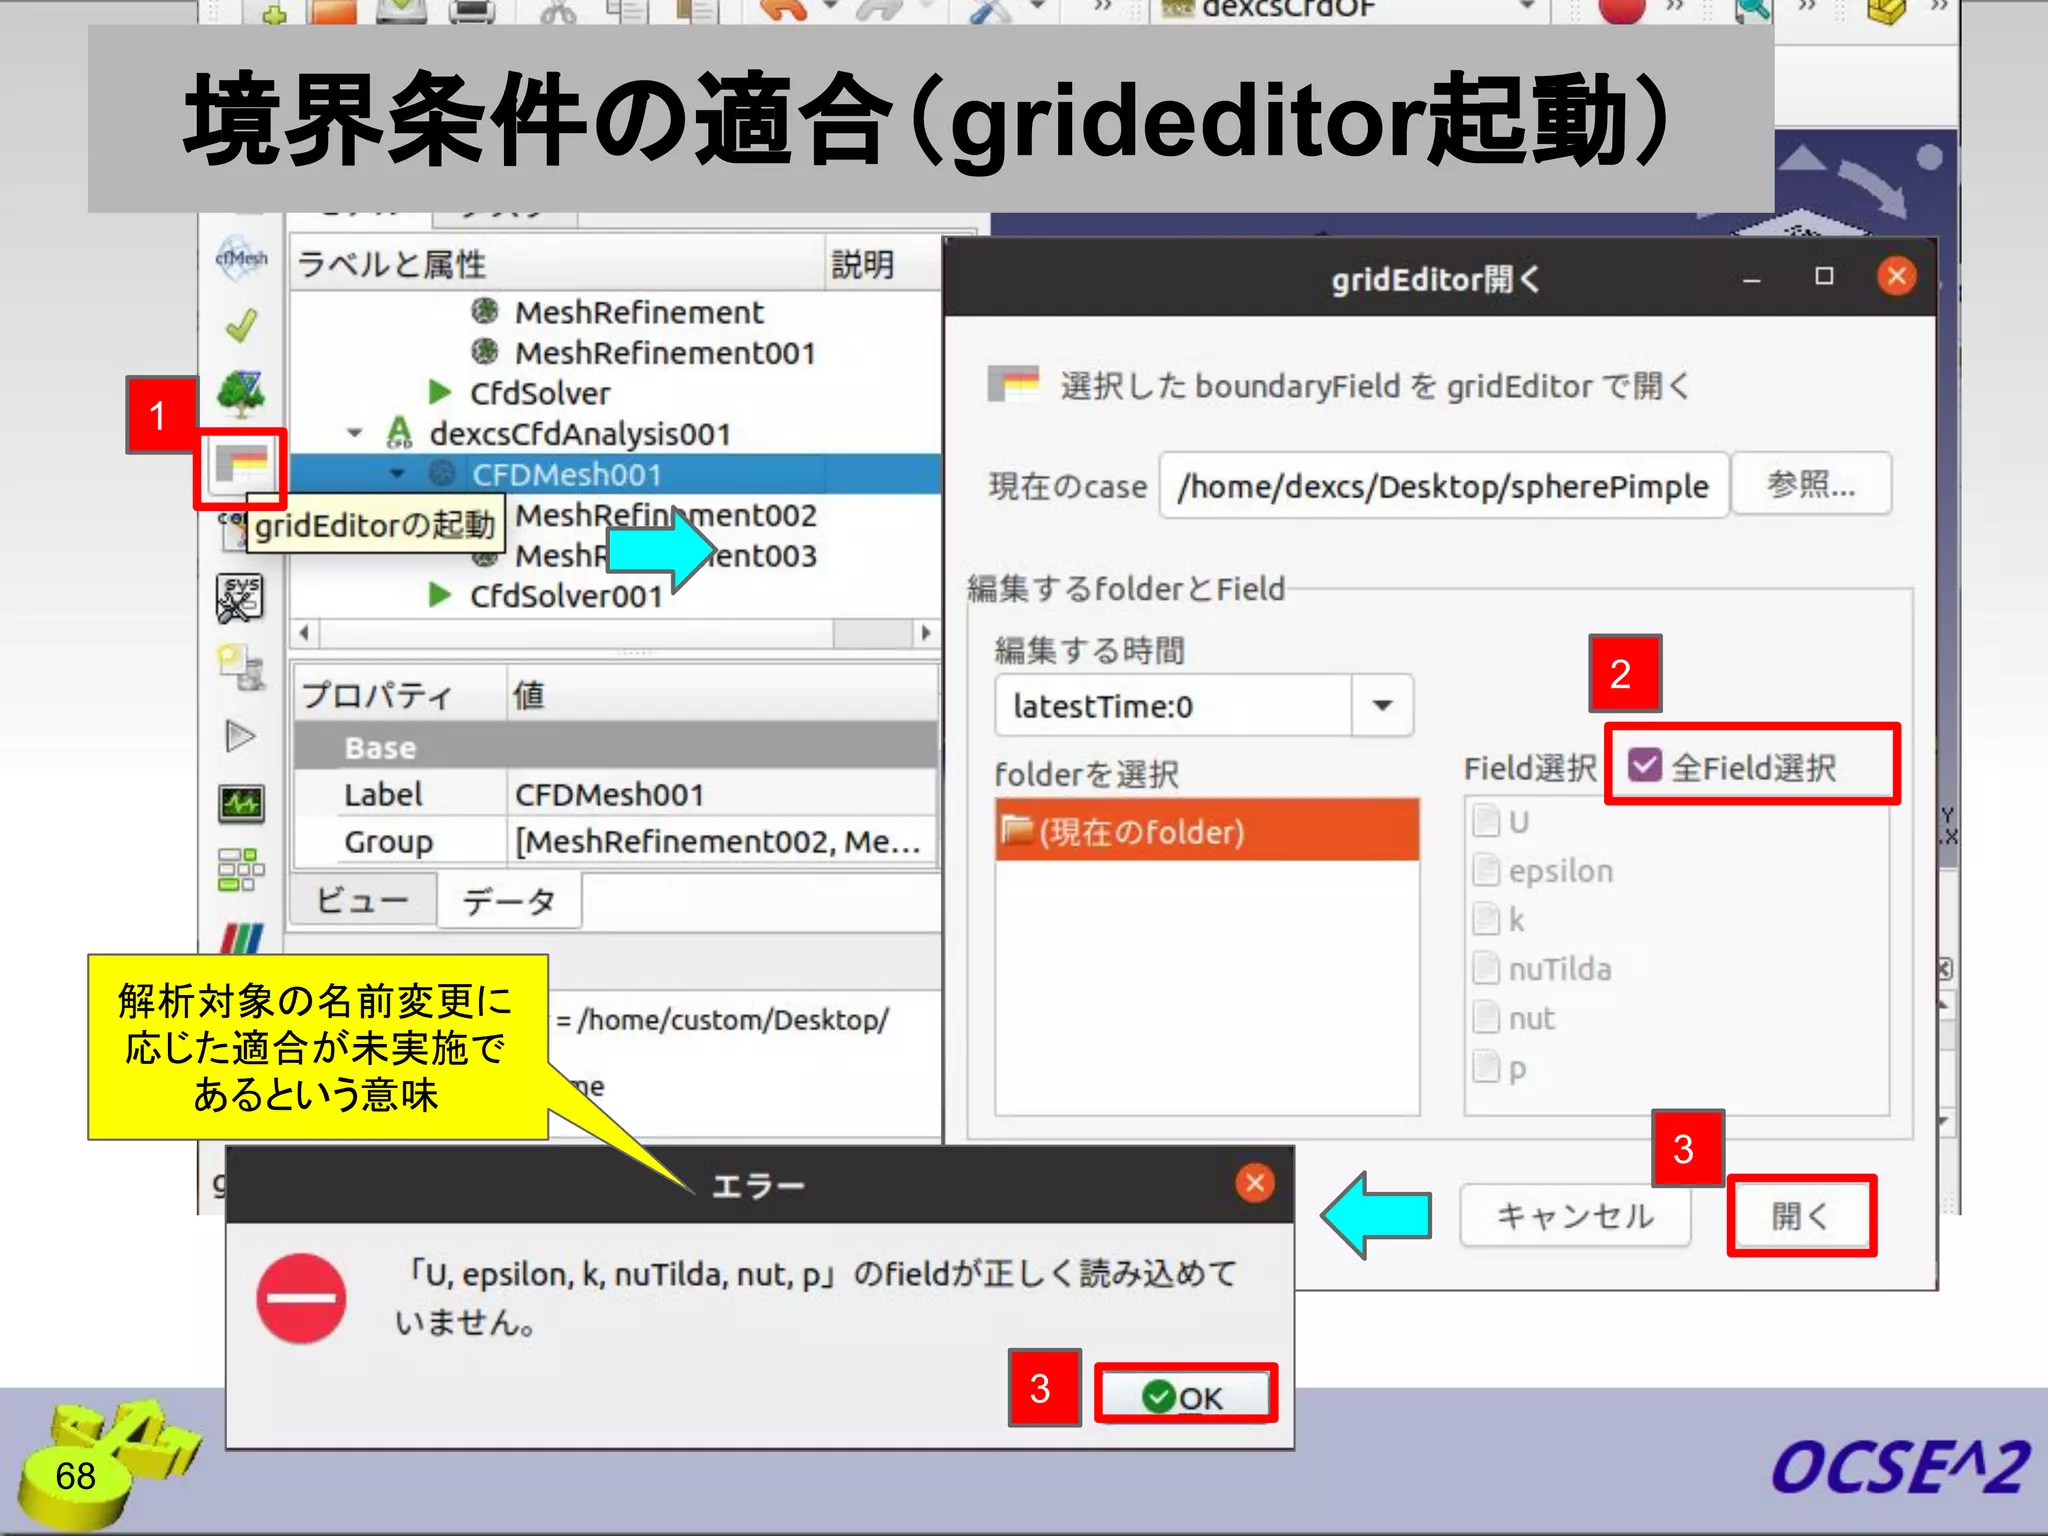
Task: Click the file icon next to k
Action: coord(1487,919)
